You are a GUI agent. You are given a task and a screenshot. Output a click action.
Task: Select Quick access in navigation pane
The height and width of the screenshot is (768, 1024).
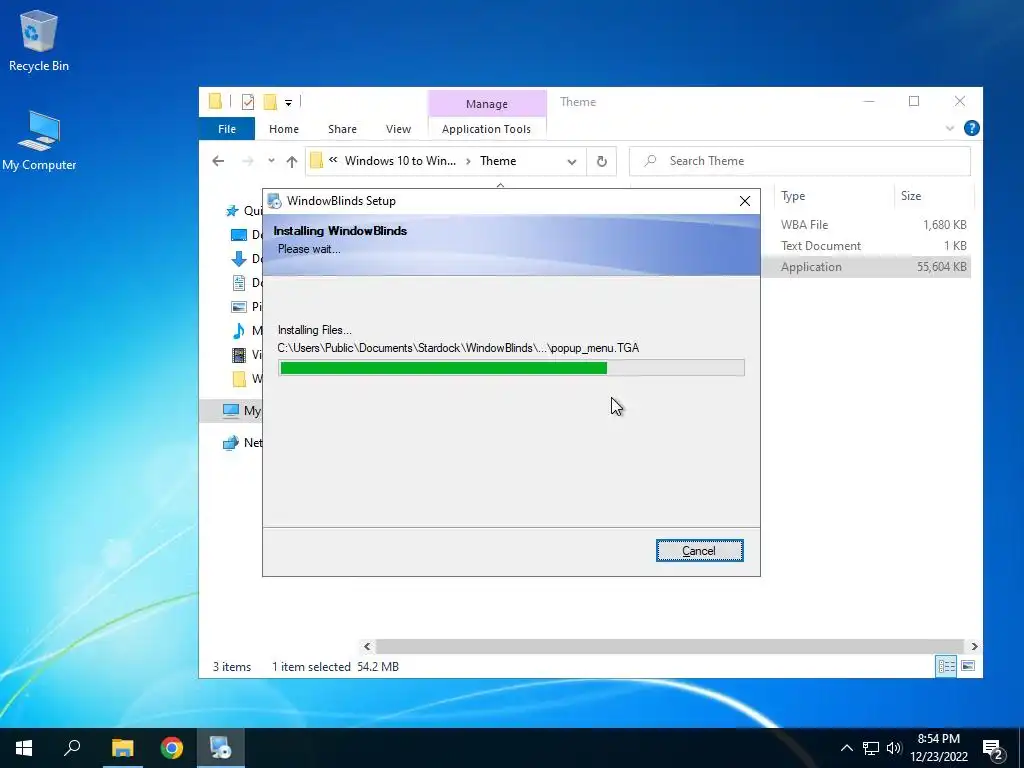click(243, 210)
